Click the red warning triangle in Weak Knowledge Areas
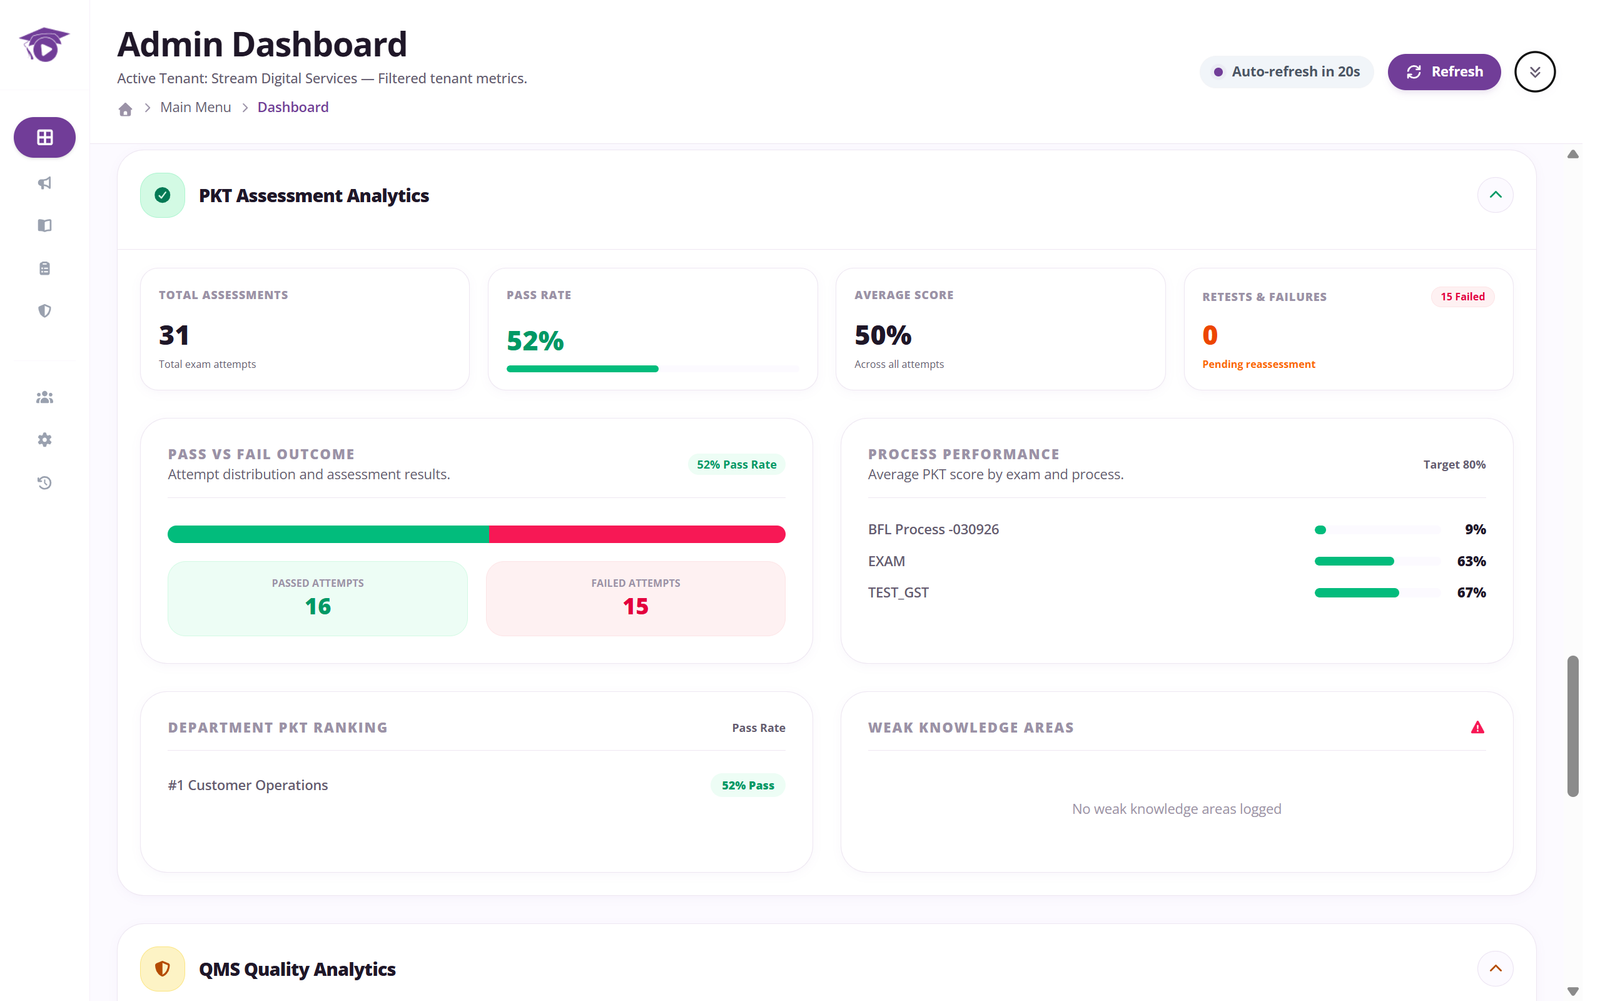 (1477, 727)
